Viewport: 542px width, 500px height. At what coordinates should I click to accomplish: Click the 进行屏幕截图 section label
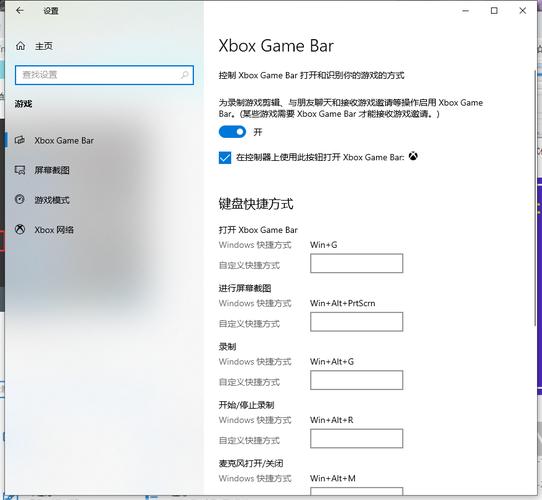245,288
